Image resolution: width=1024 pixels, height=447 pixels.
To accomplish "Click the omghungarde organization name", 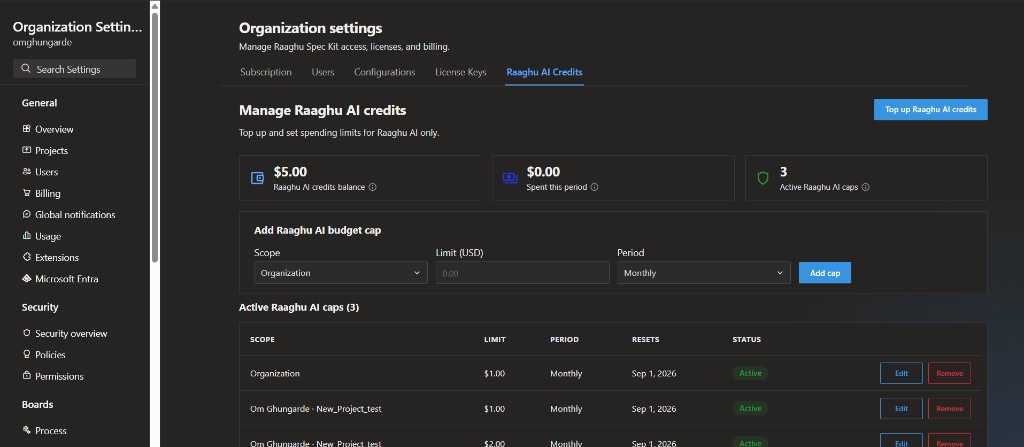I will coord(42,42).
